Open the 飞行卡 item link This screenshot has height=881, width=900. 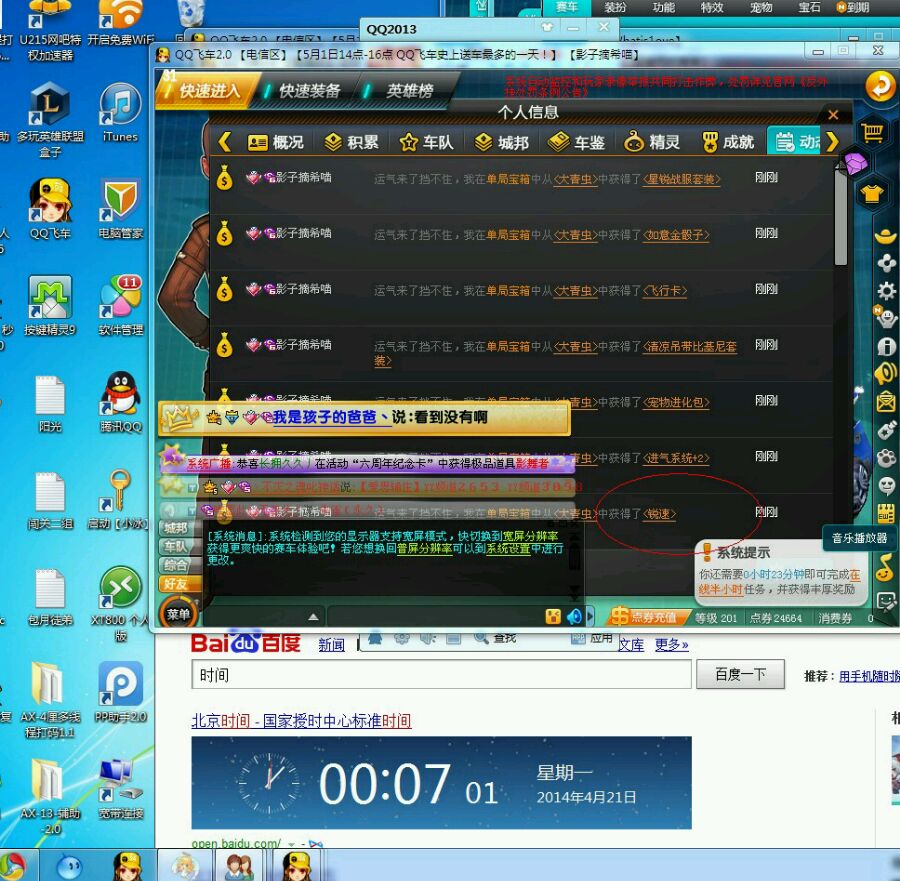tap(665, 290)
